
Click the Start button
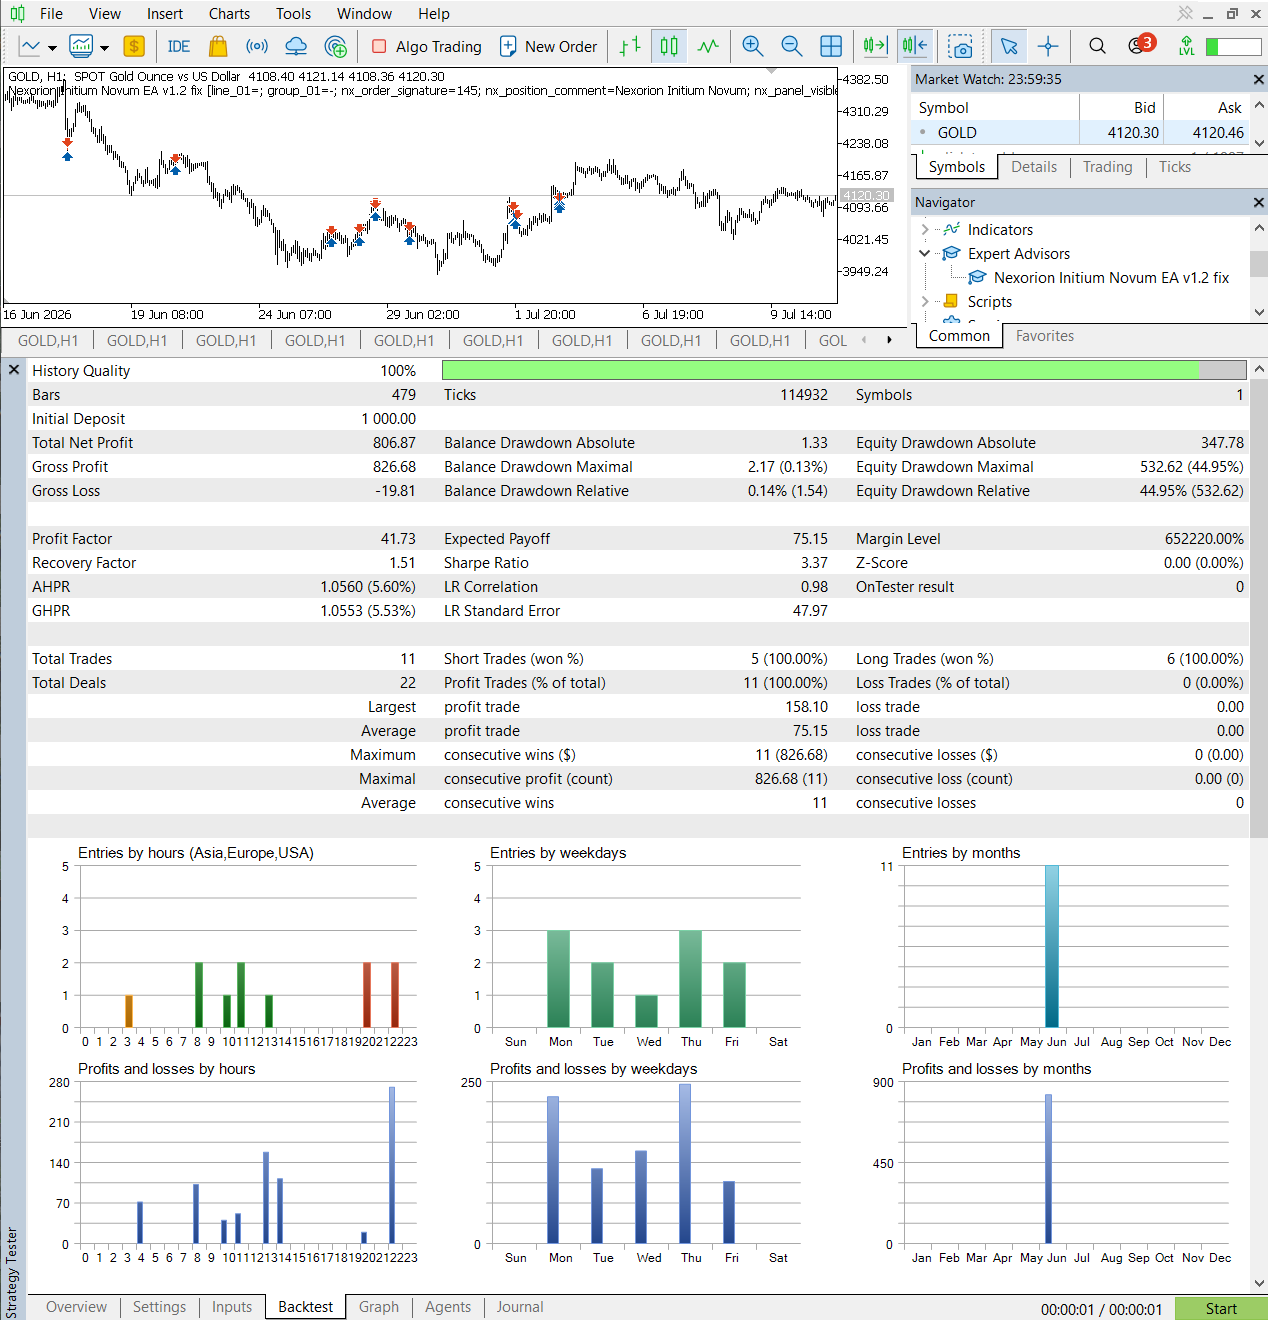coord(1221,1308)
